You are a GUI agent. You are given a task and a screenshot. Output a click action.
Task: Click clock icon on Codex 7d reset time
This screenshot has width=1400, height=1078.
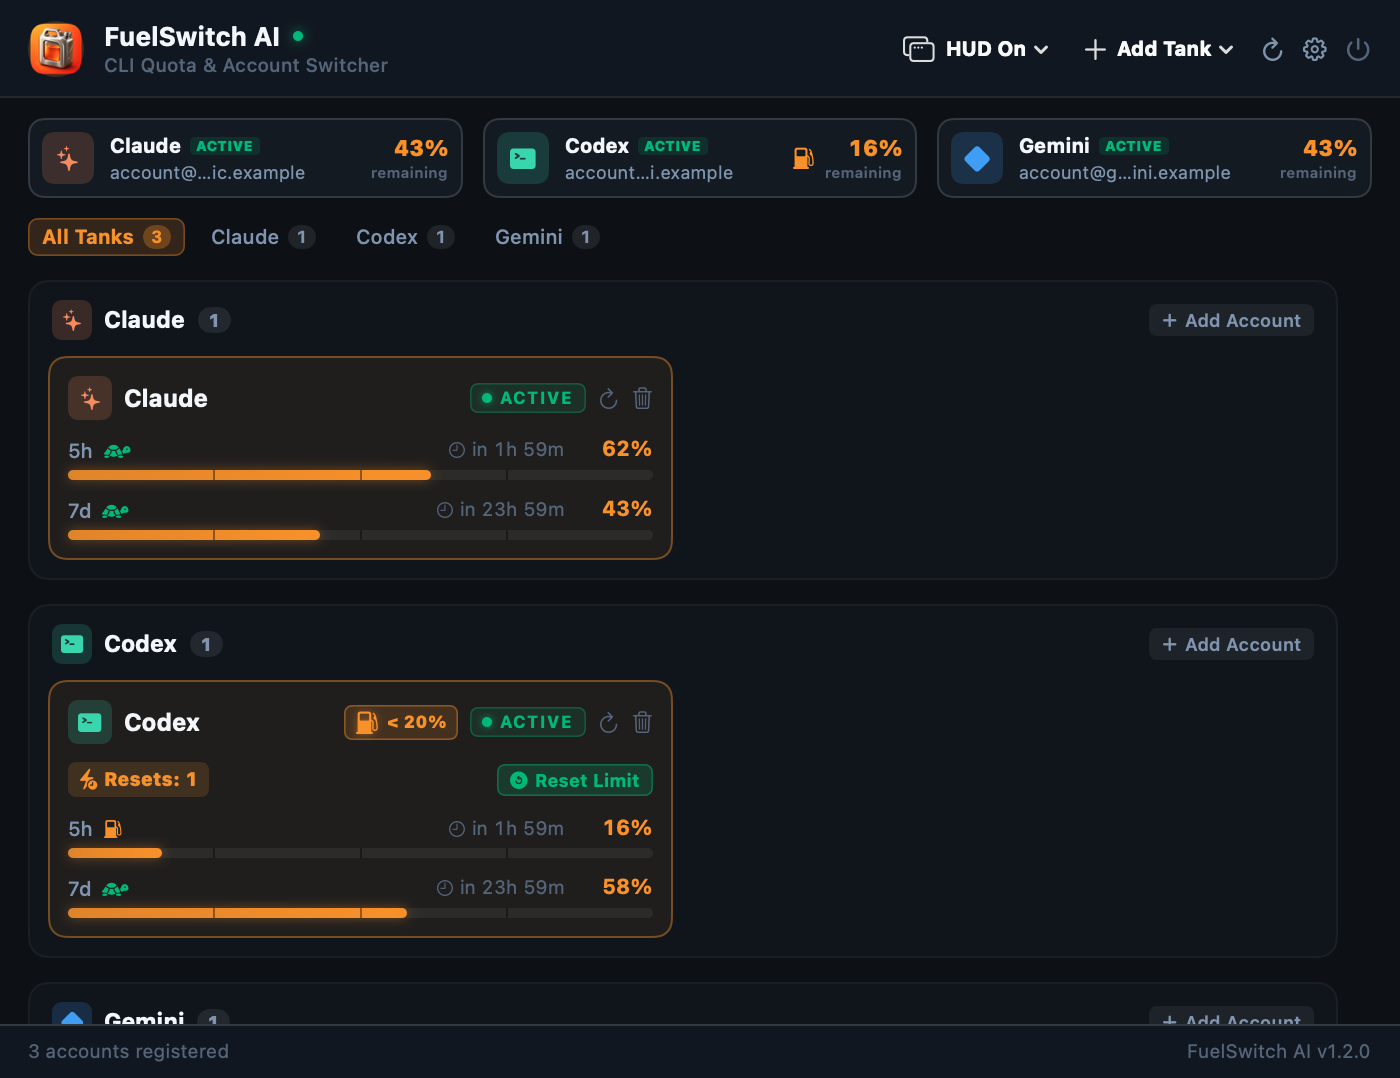pos(445,888)
